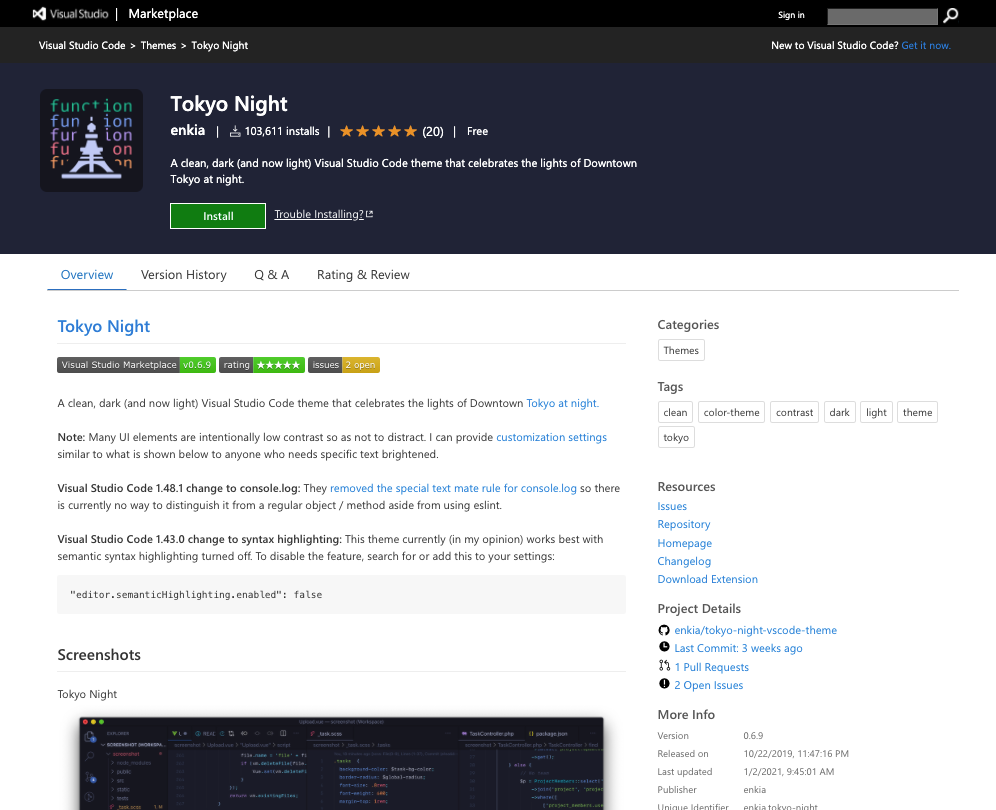Click Sign in
The height and width of the screenshot is (810, 996).
coord(791,15)
